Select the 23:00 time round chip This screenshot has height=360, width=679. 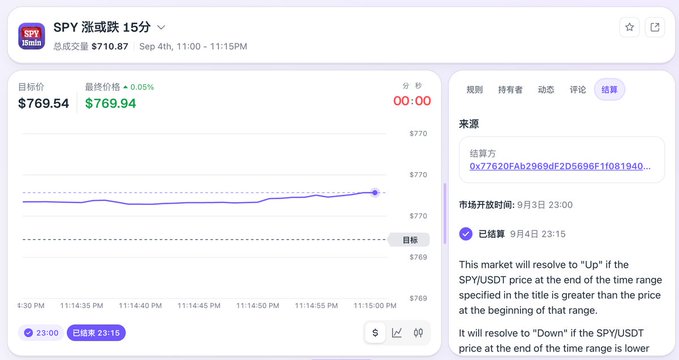pos(41,333)
